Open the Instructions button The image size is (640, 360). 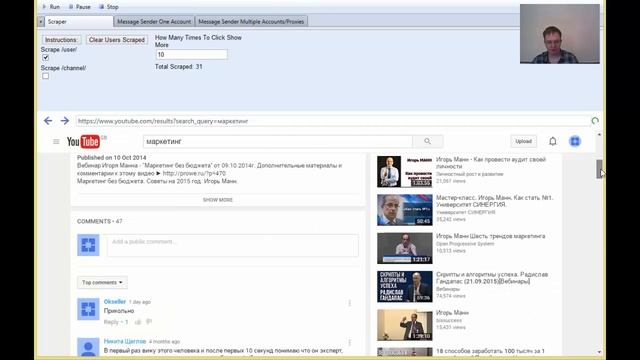click(61, 40)
